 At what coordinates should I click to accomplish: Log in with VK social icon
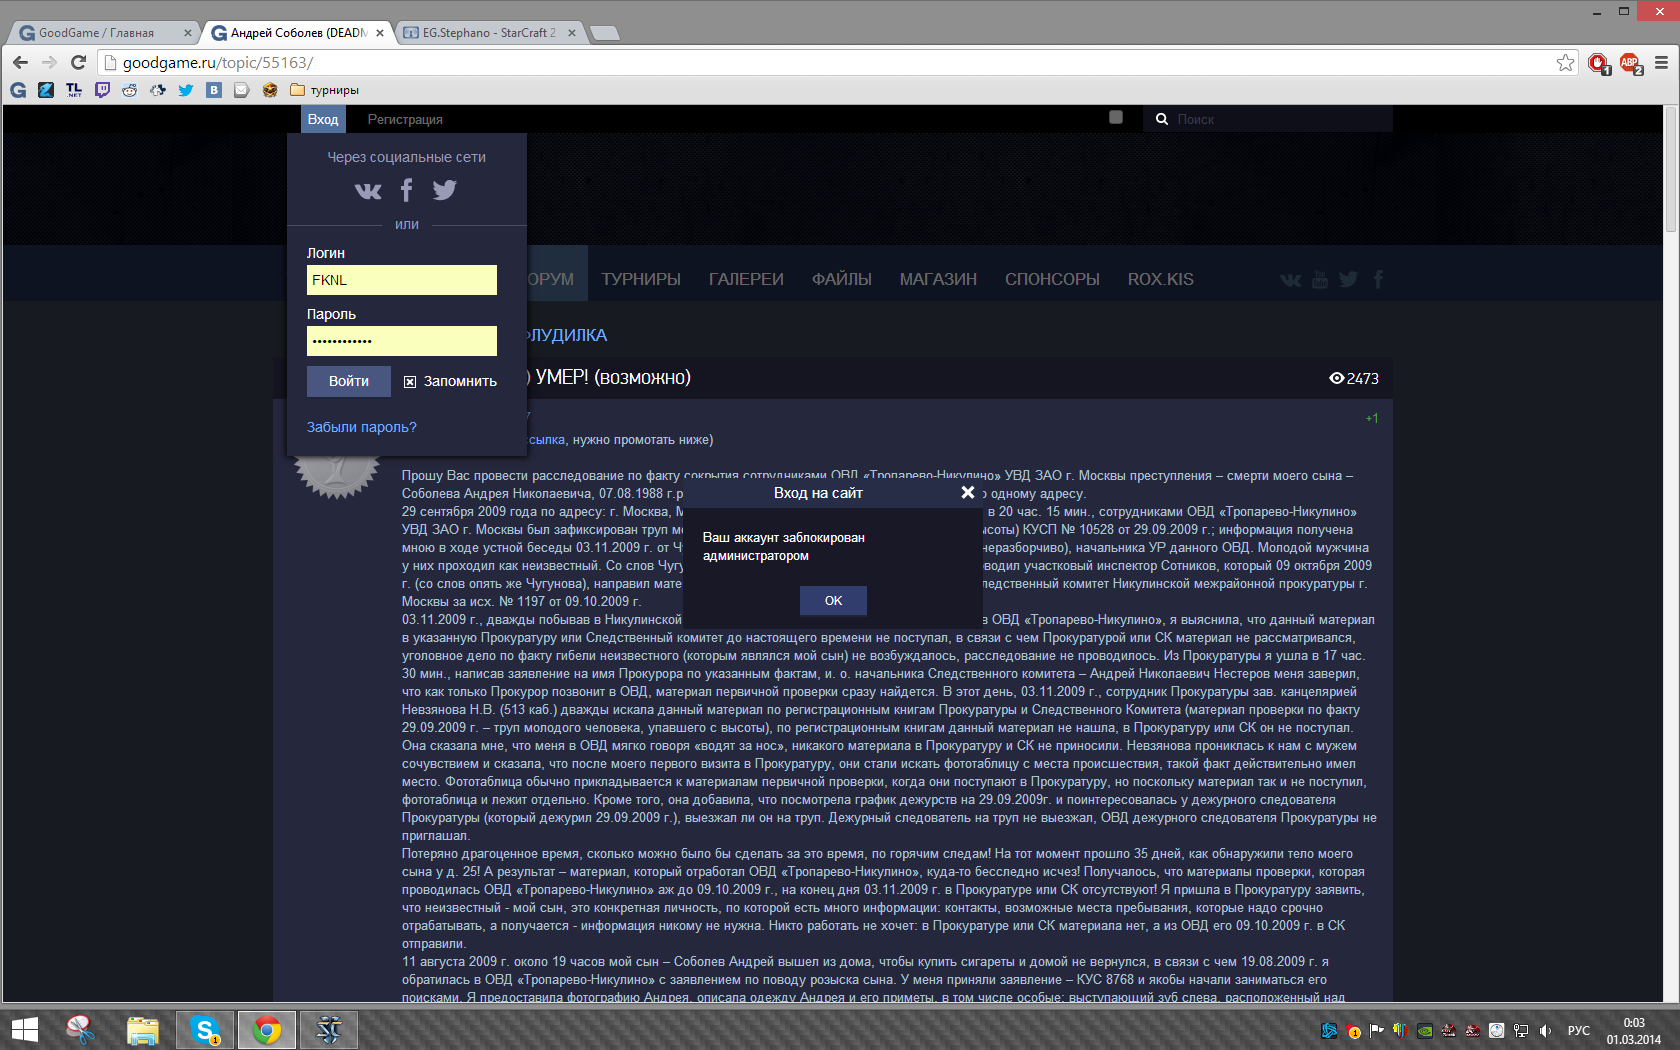coord(368,191)
